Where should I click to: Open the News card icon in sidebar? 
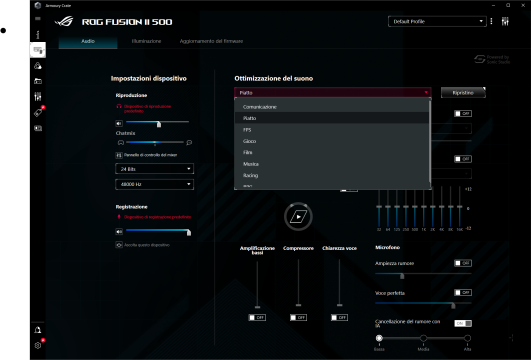coord(38,128)
